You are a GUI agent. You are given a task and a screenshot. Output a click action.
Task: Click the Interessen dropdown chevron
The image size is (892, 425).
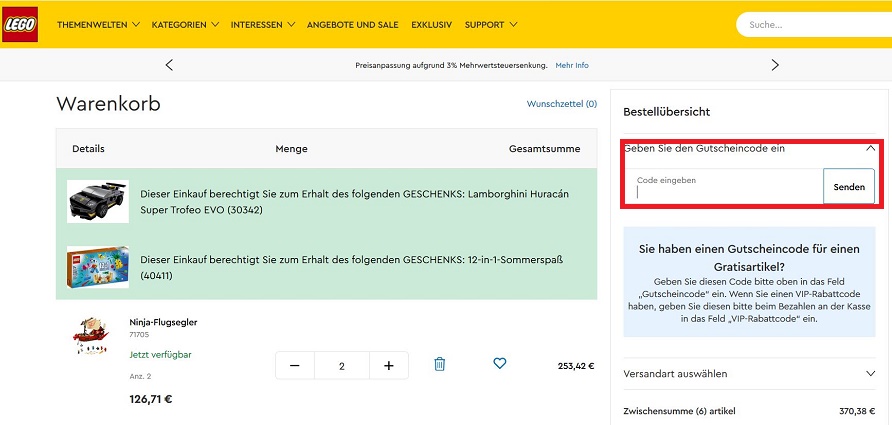pyautogui.click(x=291, y=25)
